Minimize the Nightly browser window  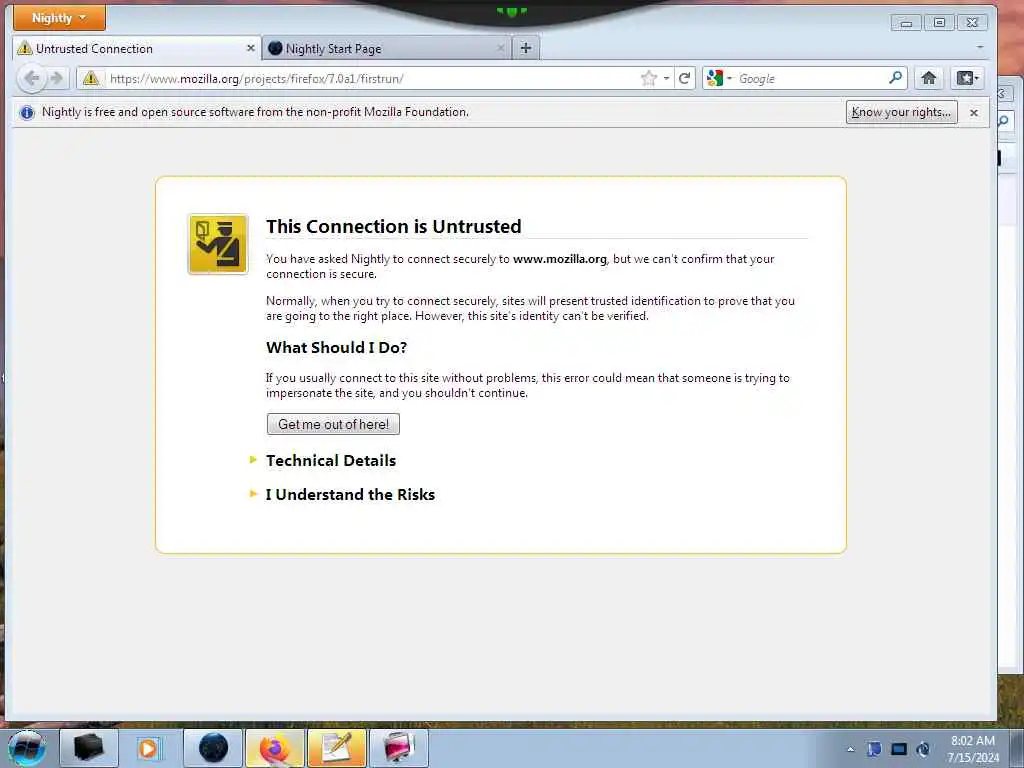tap(906, 23)
